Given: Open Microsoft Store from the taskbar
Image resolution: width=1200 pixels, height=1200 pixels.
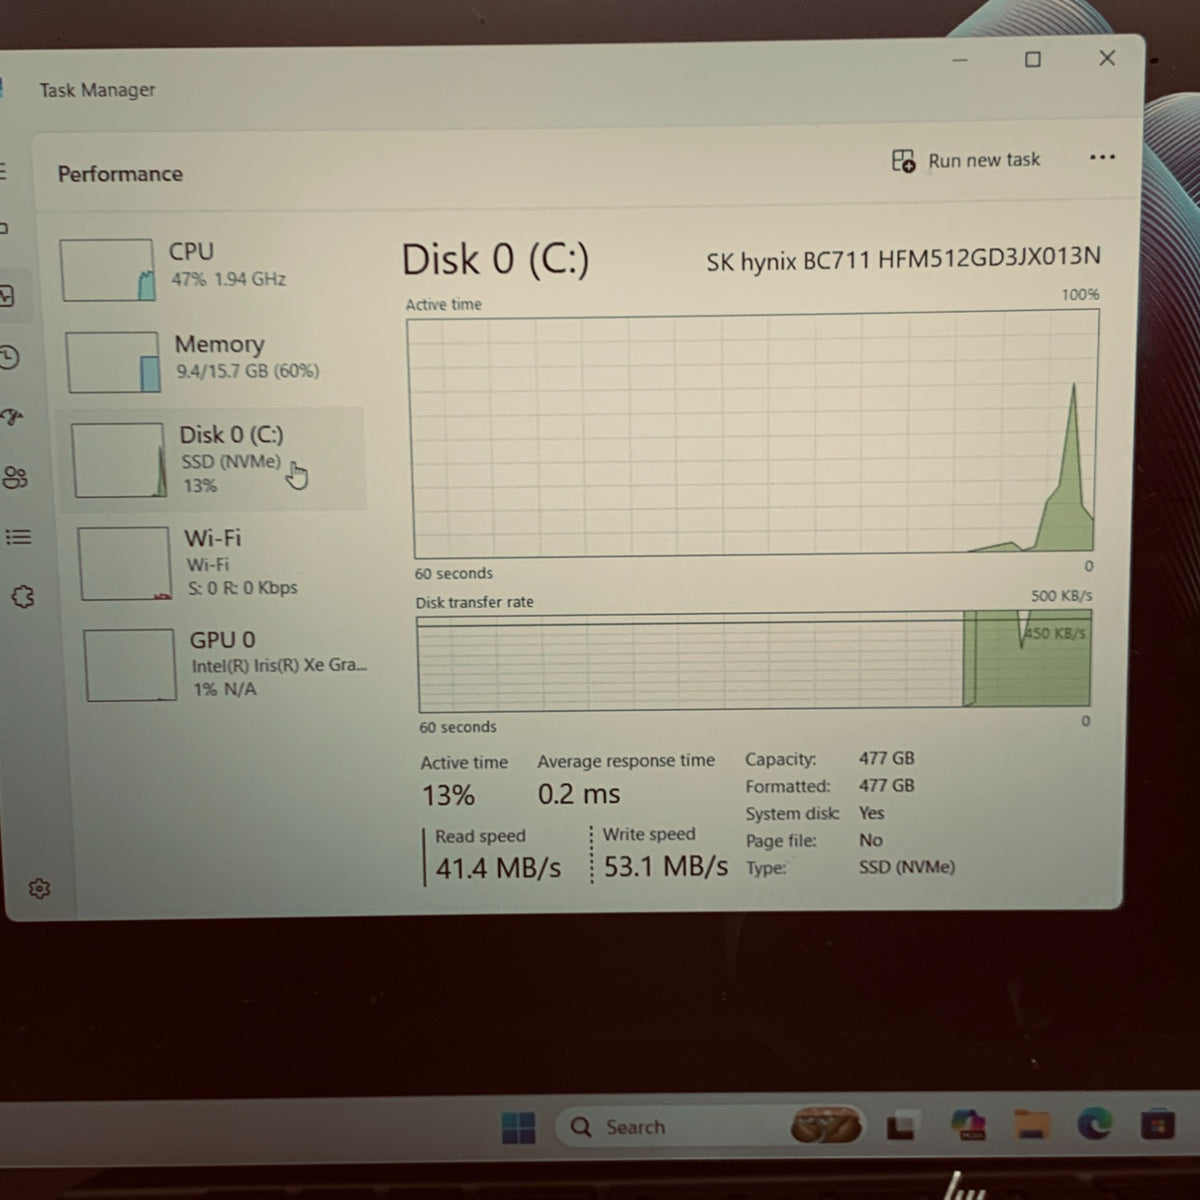Looking at the screenshot, I should 1158,1126.
